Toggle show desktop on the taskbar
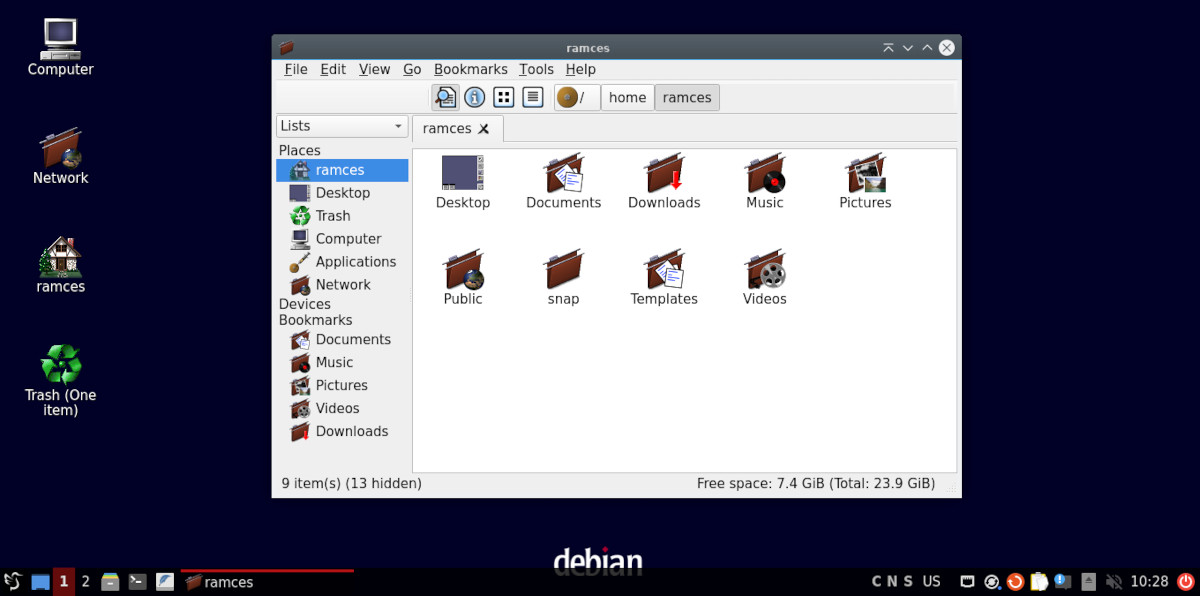Image resolution: width=1200 pixels, height=596 pixels. (x=39, y=581)
